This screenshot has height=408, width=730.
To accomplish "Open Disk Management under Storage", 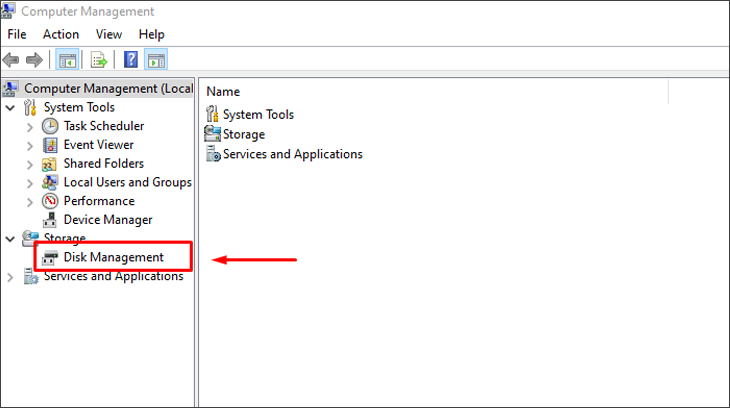I will click(x=114, y=257).
